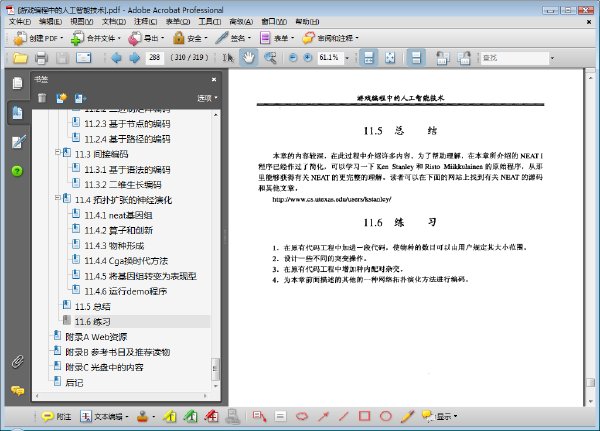Open 文件 File menu
This screenshot has width=600, height=431.
[x=20, y=21]
